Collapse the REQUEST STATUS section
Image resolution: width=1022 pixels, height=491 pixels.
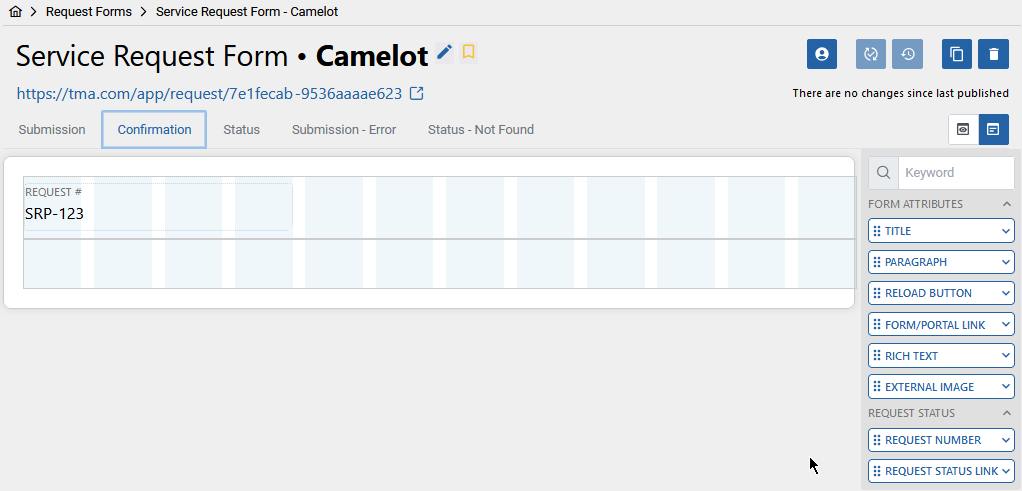1006,413
